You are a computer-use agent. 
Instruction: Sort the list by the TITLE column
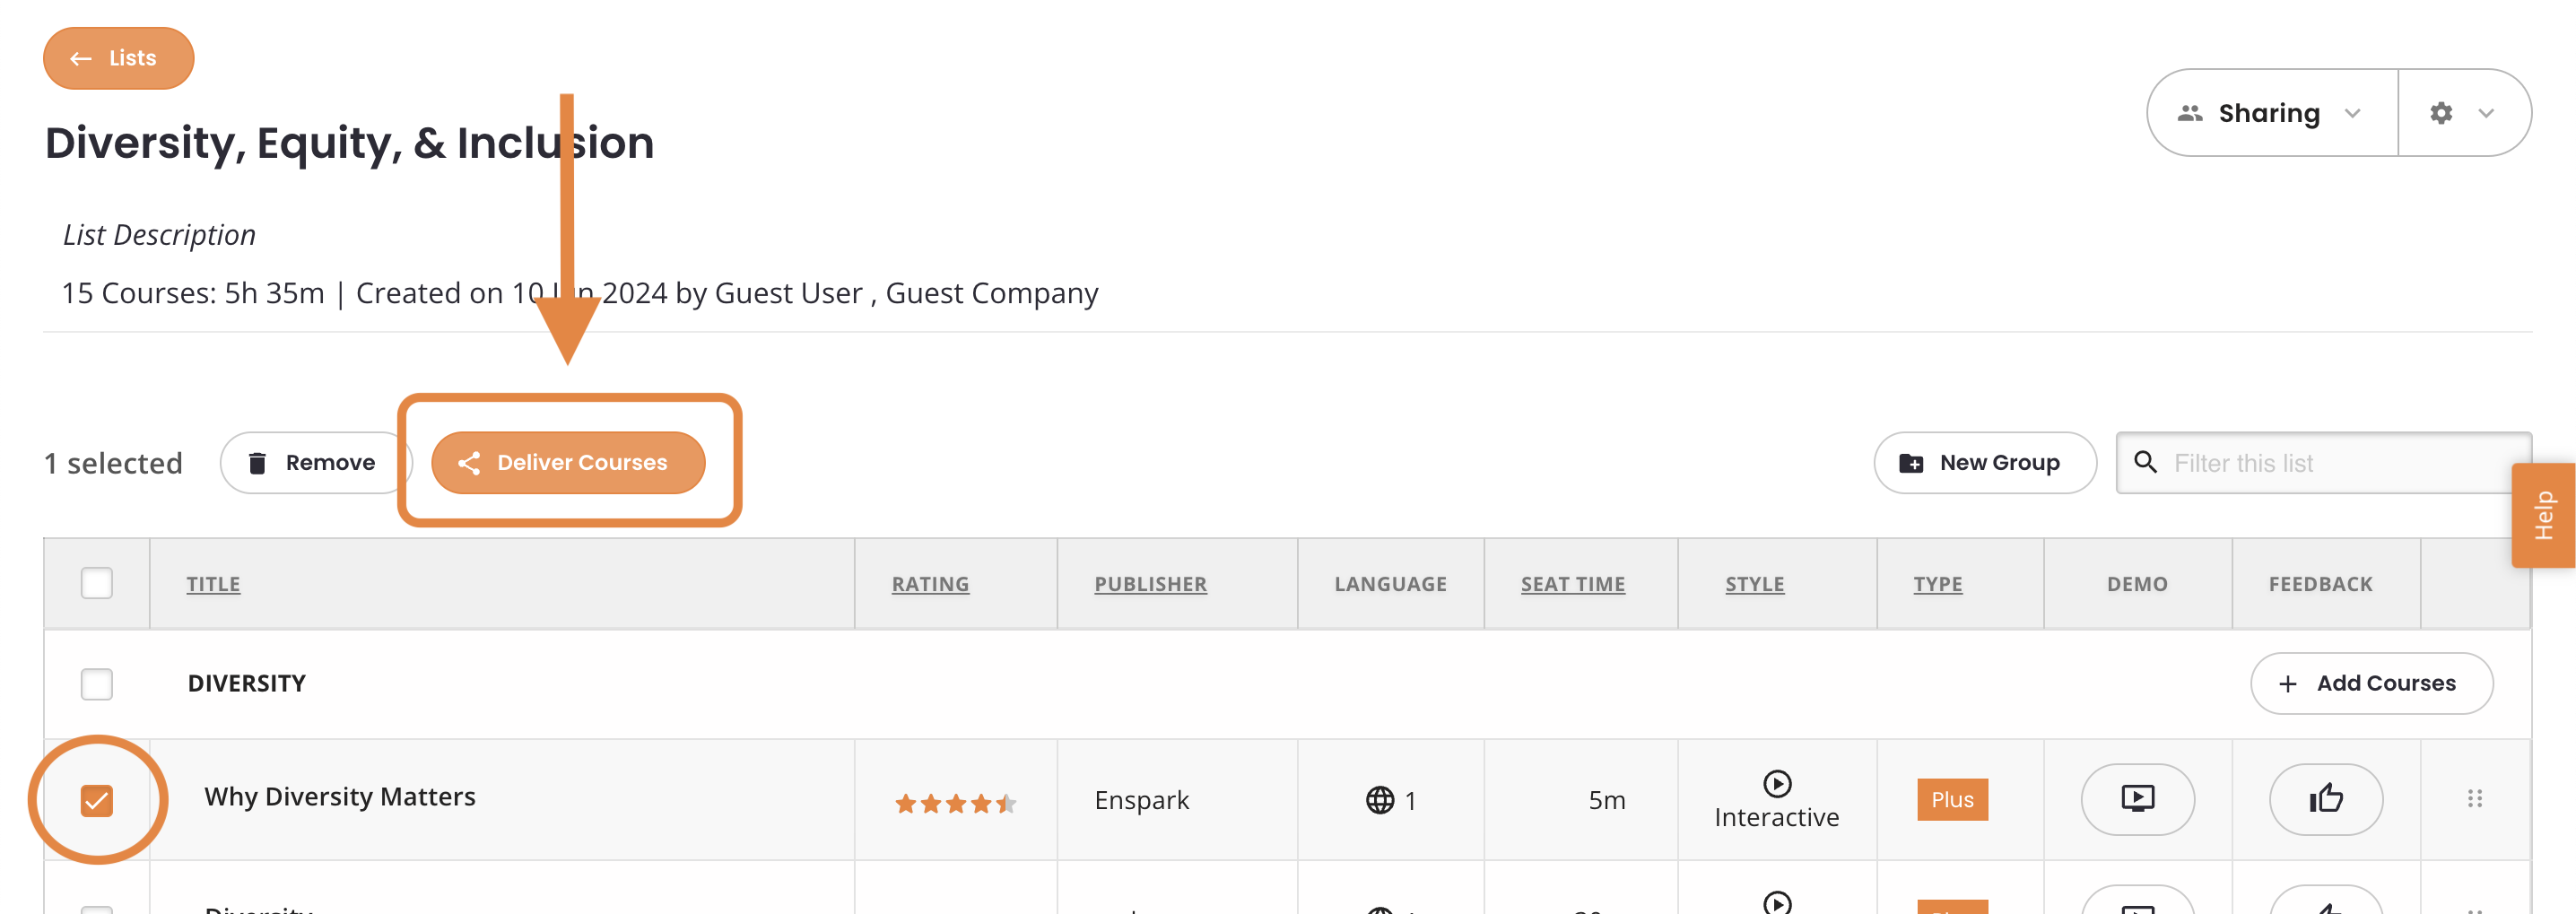[x=213, y=584]
